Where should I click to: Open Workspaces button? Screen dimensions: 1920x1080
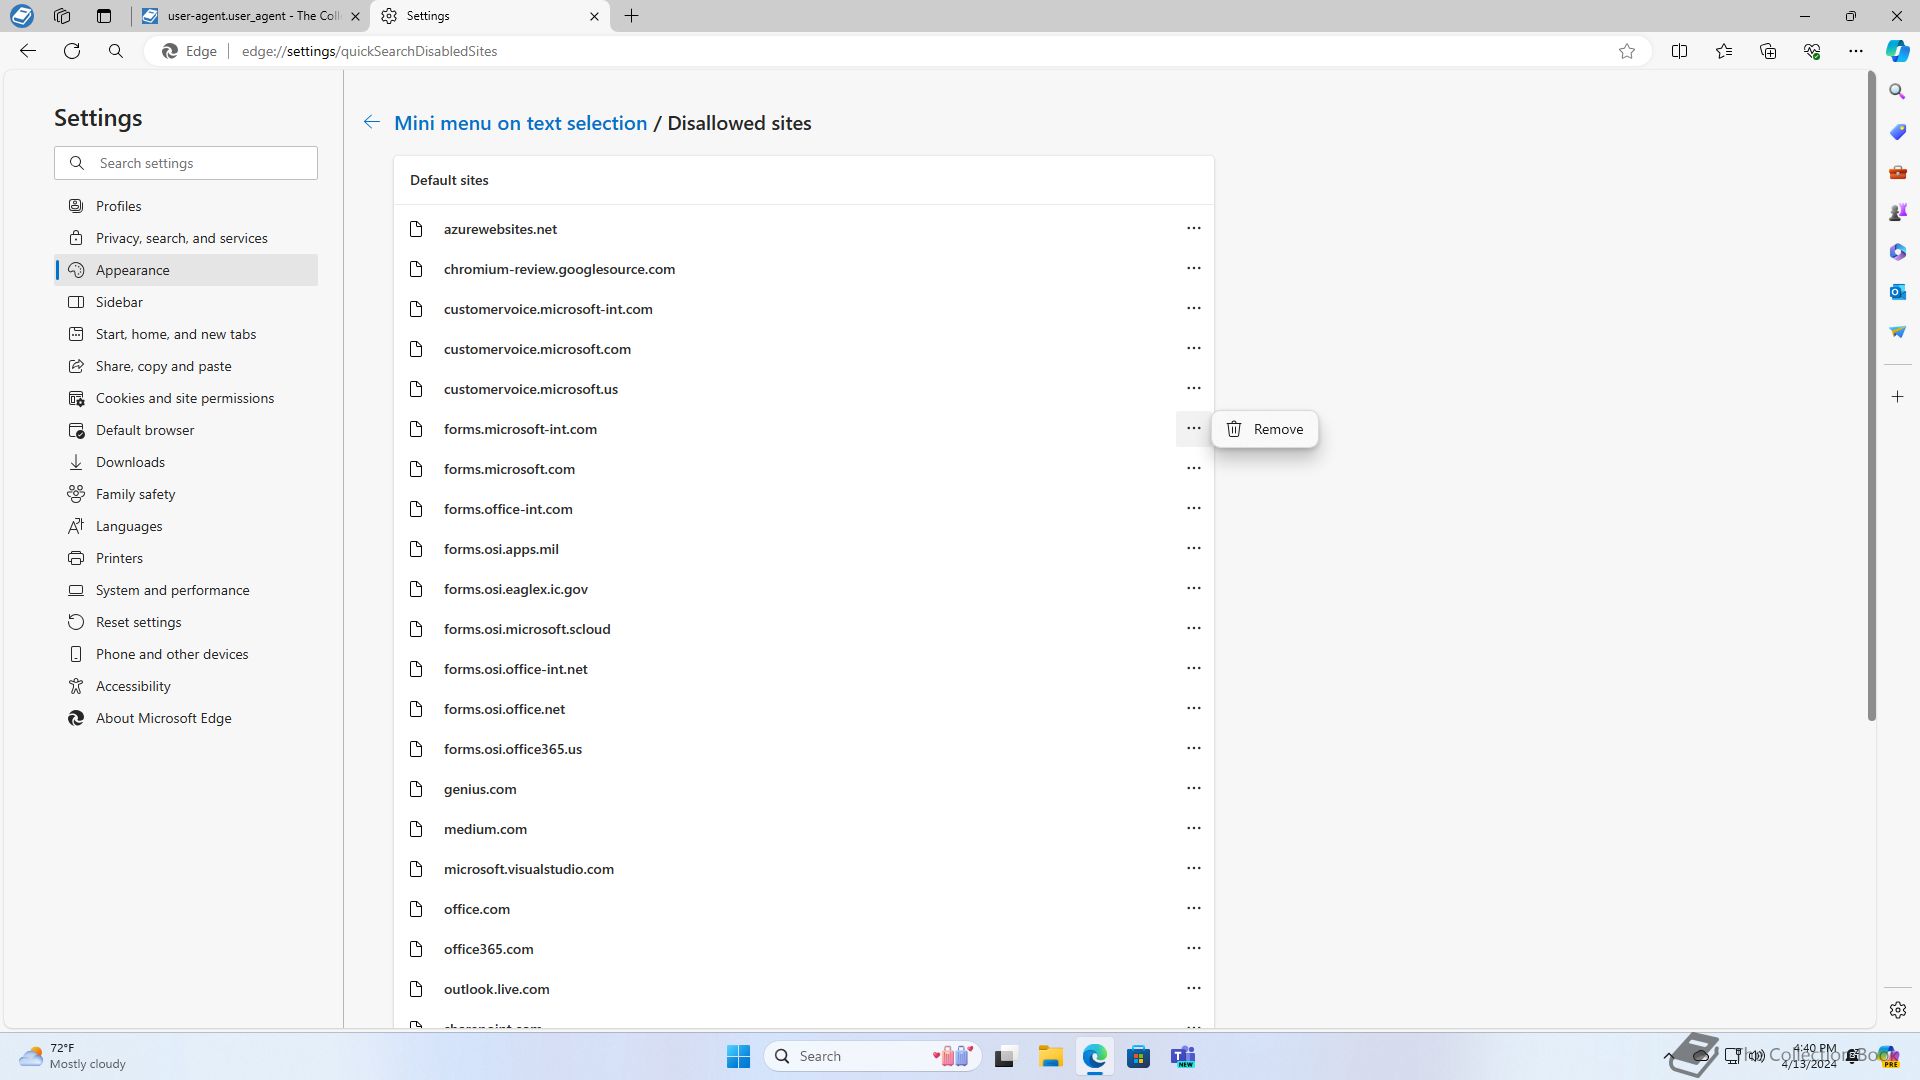(62, 16)
